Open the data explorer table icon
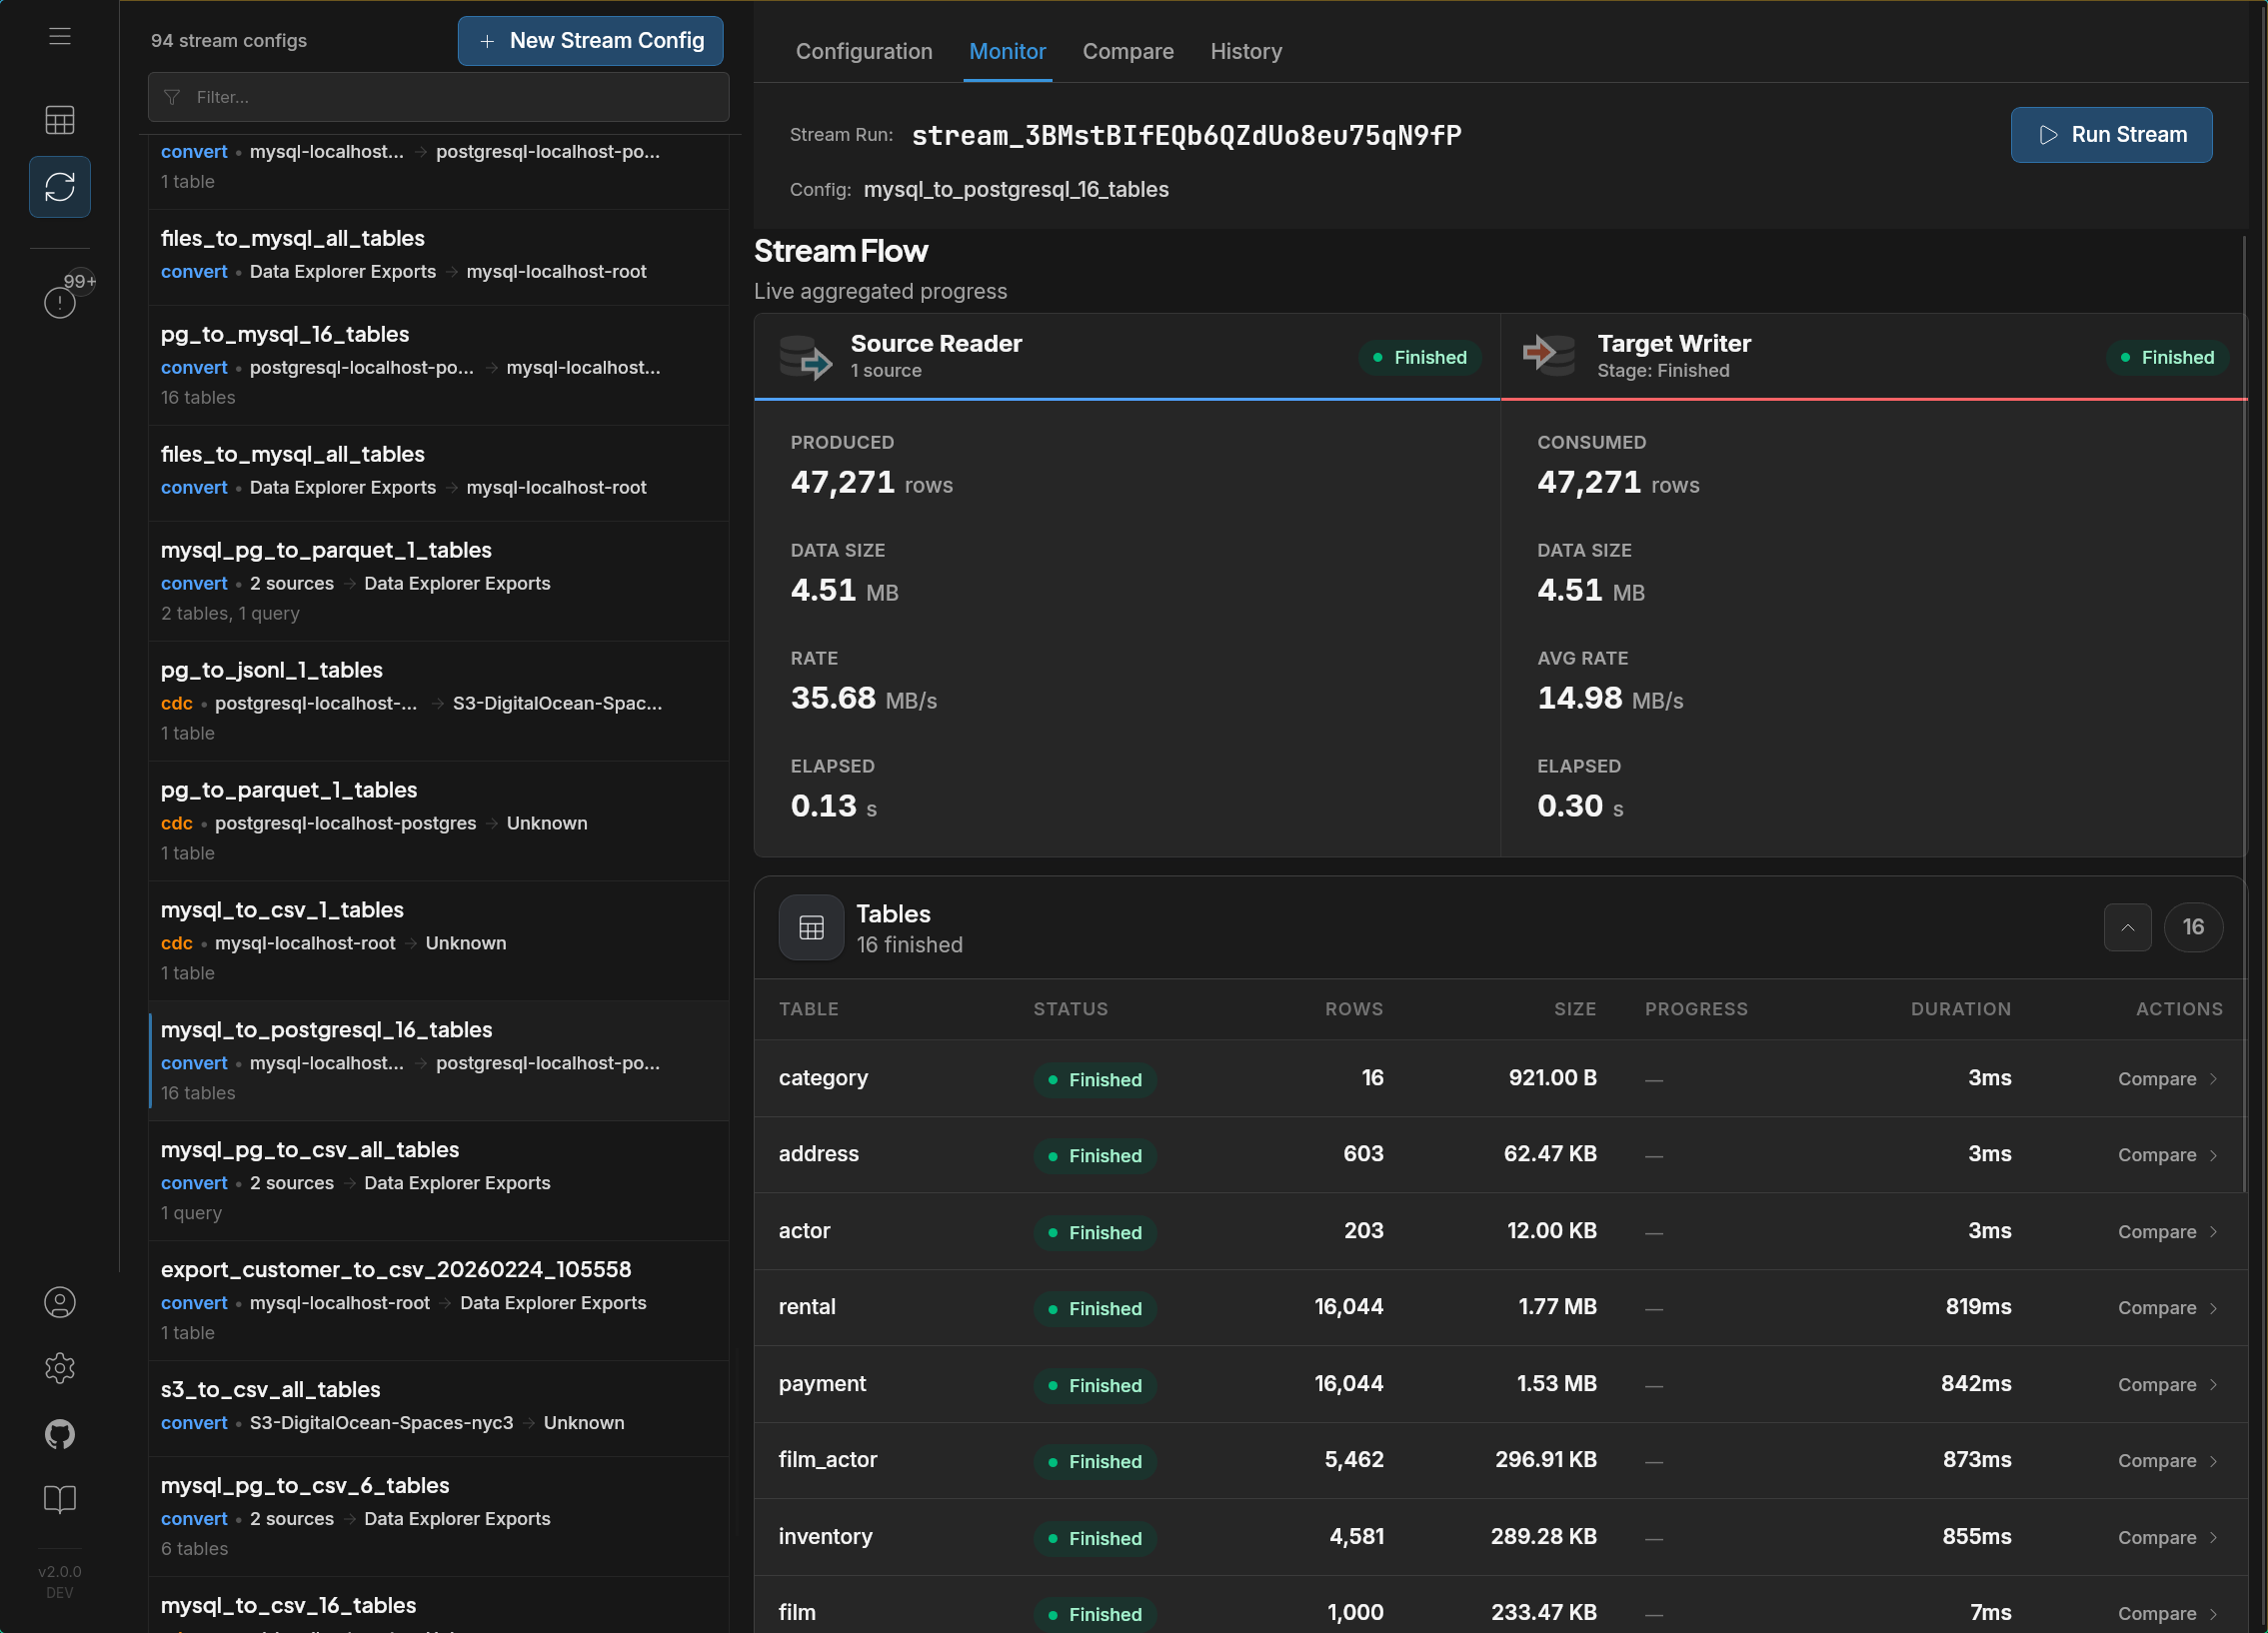Viewport: 2268px width, 1633px height. 60,120
